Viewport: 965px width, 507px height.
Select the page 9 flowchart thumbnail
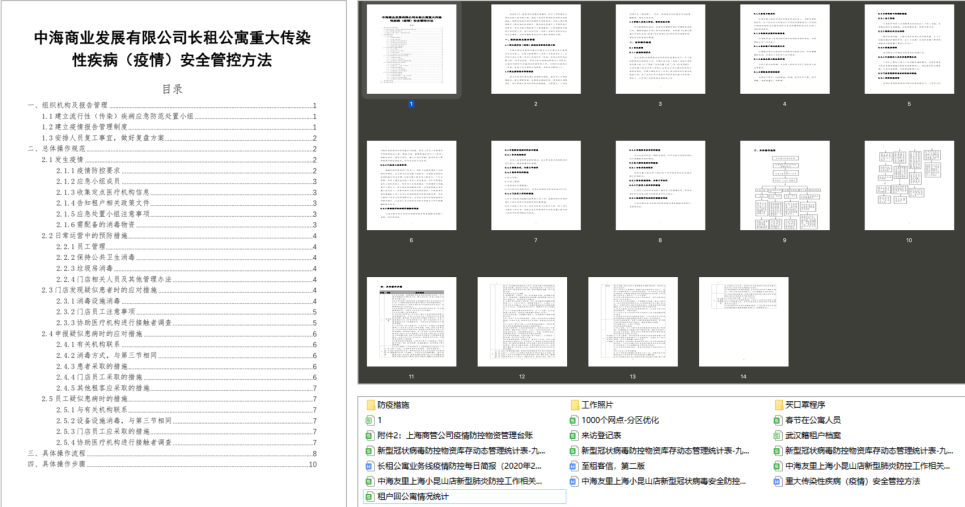(785, 185)
